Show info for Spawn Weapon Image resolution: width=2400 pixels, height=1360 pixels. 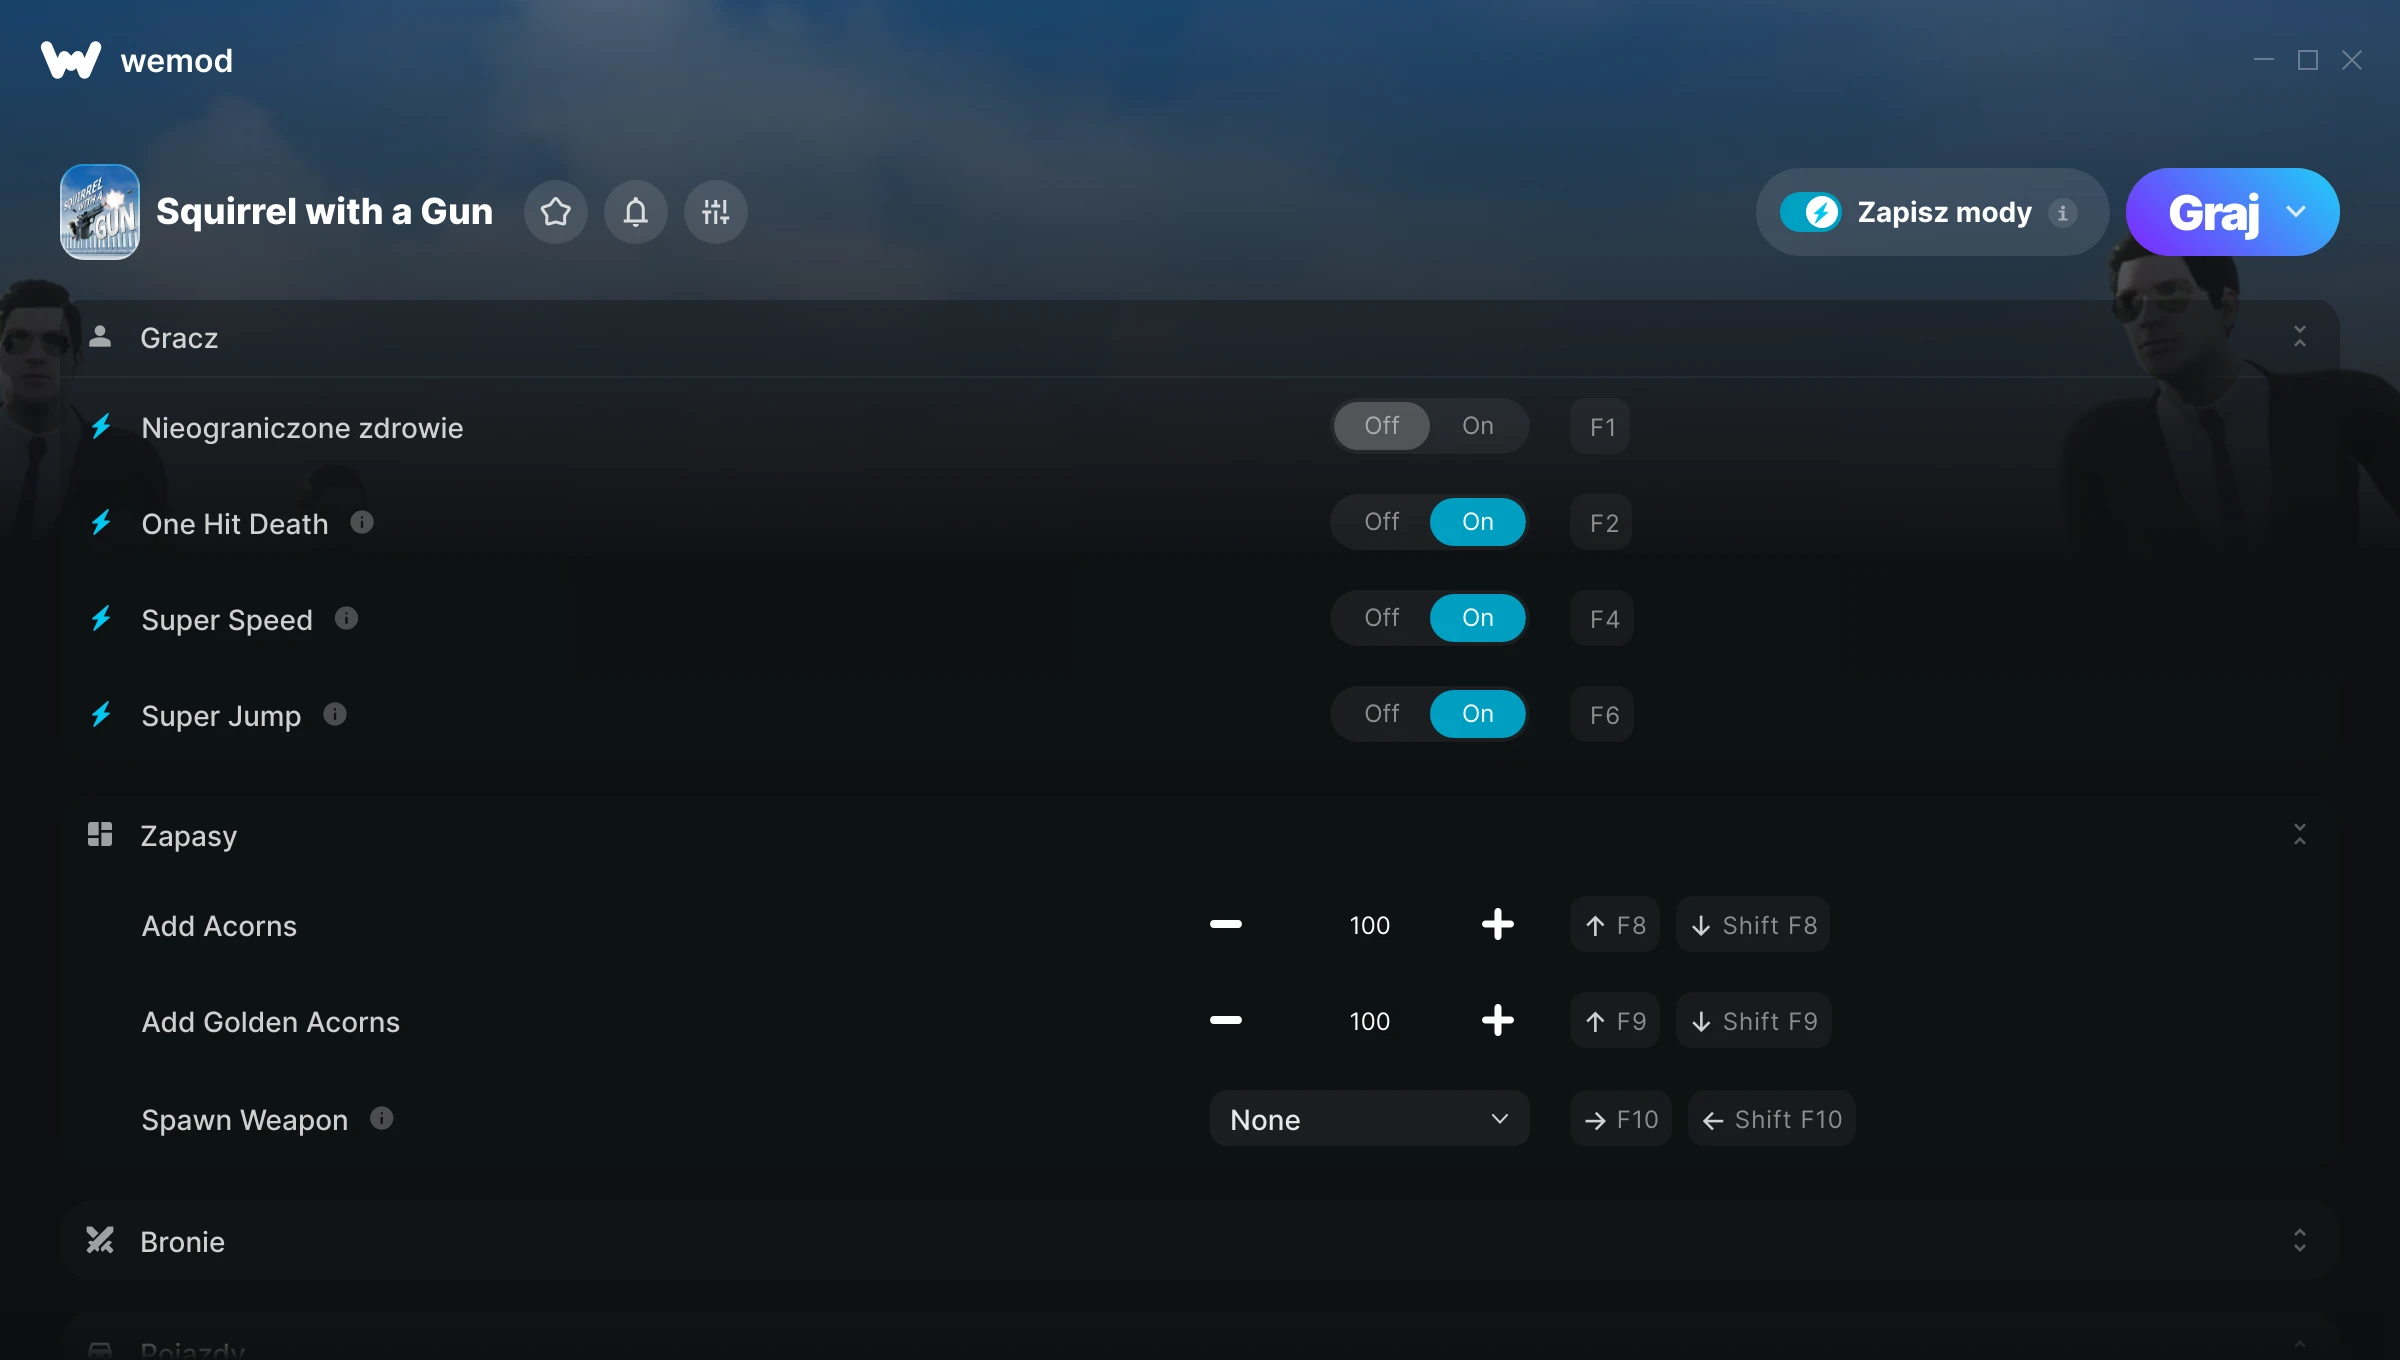(382, 1118)
